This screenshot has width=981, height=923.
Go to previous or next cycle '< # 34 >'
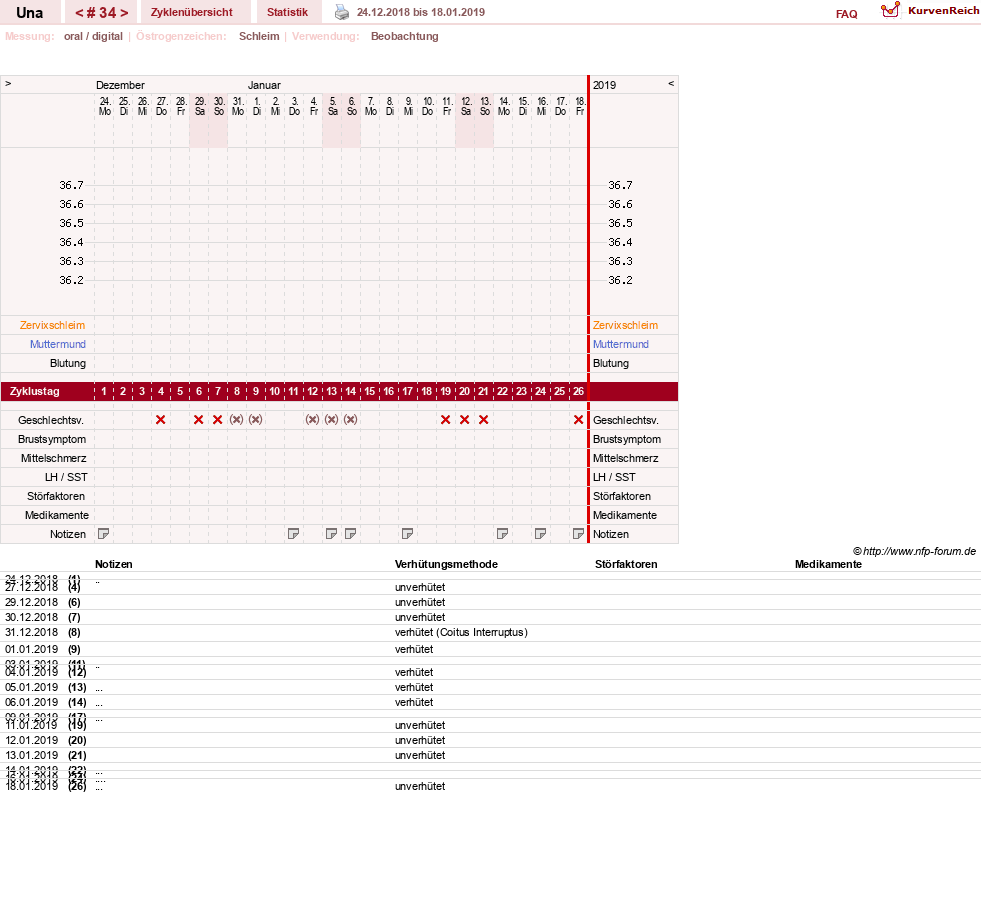101,13
